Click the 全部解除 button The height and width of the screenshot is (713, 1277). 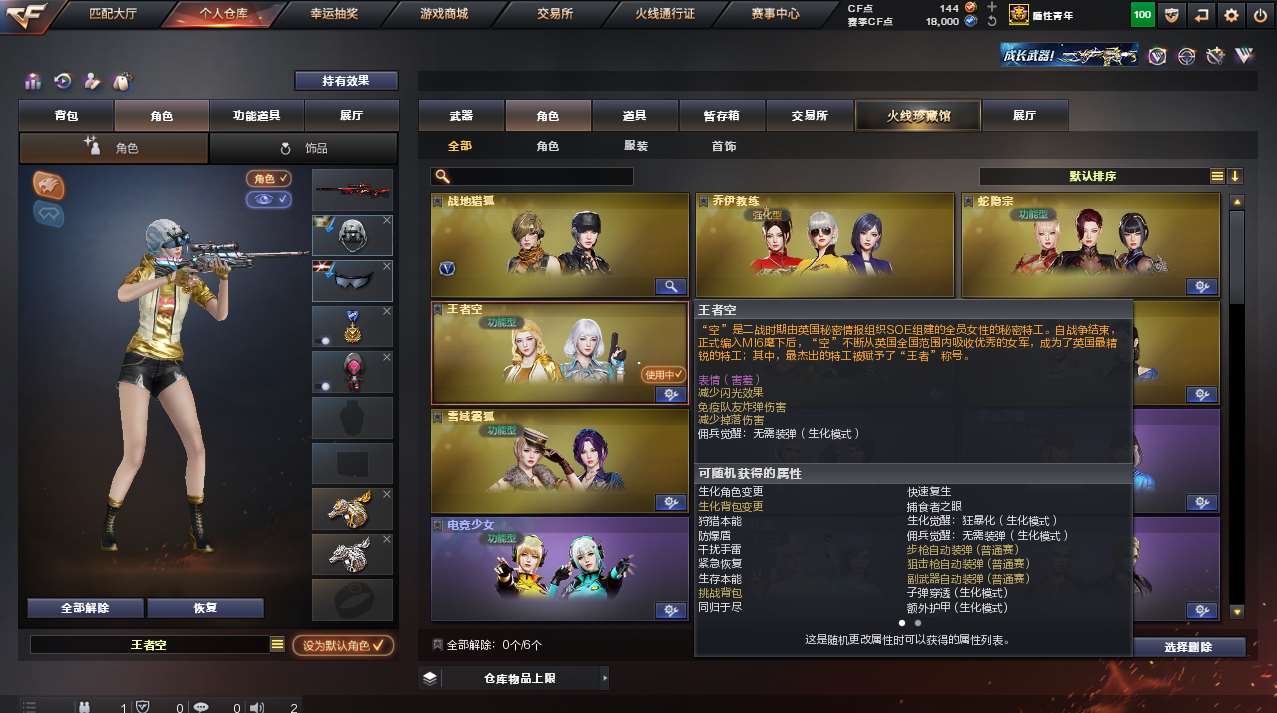click(85, 608)
